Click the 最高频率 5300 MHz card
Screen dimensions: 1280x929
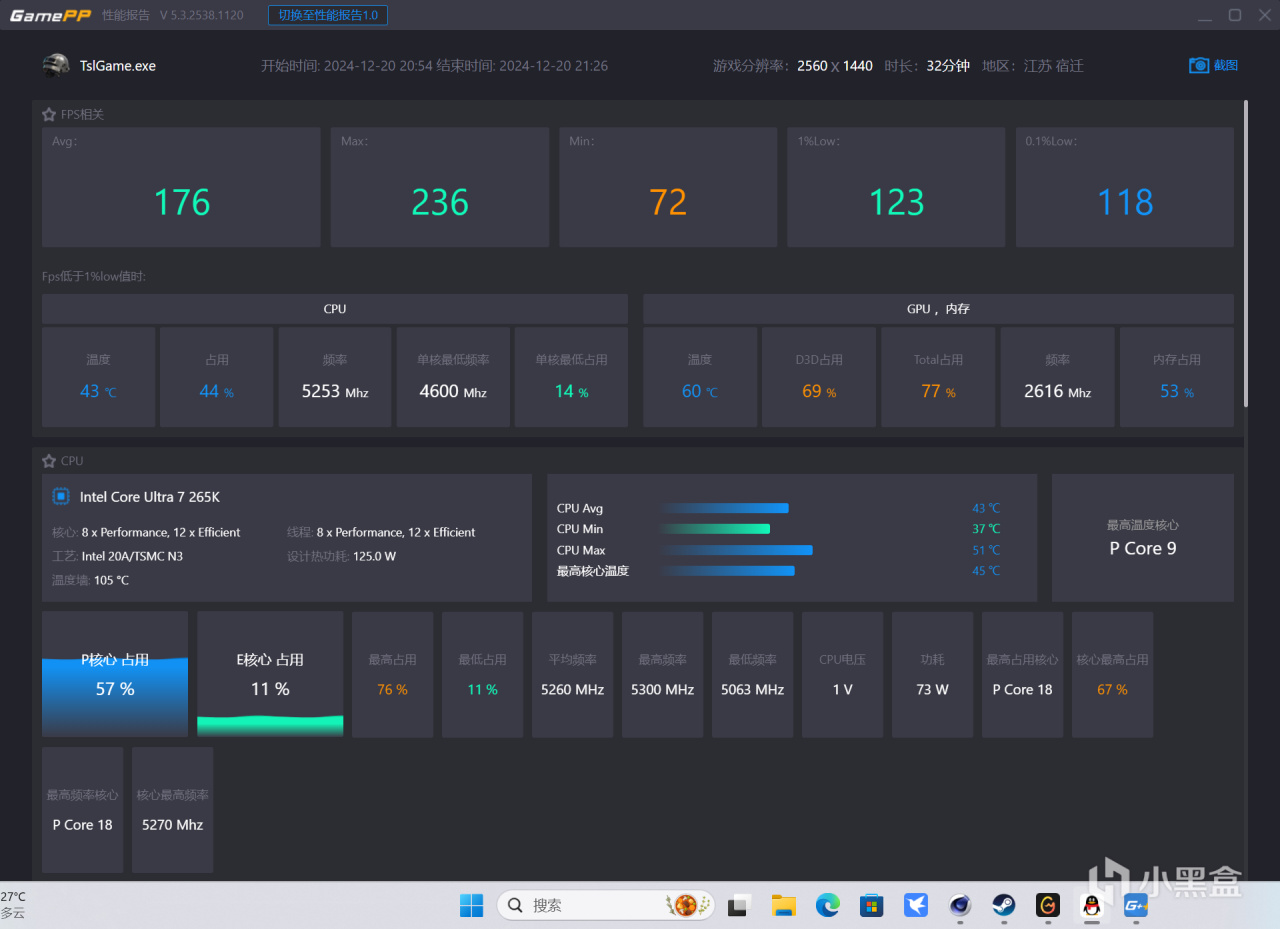point(662,674)
